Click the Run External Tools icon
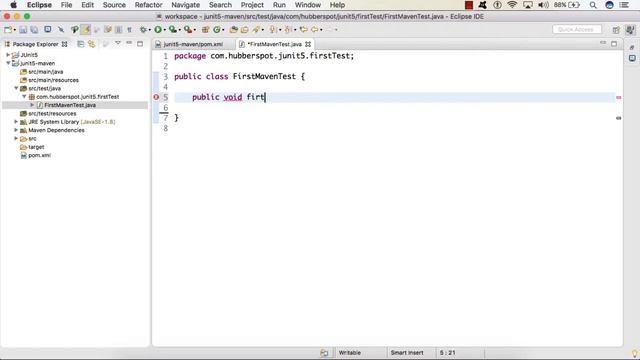The width and height of the screenshot is (640, 360). tap(188, 29)
